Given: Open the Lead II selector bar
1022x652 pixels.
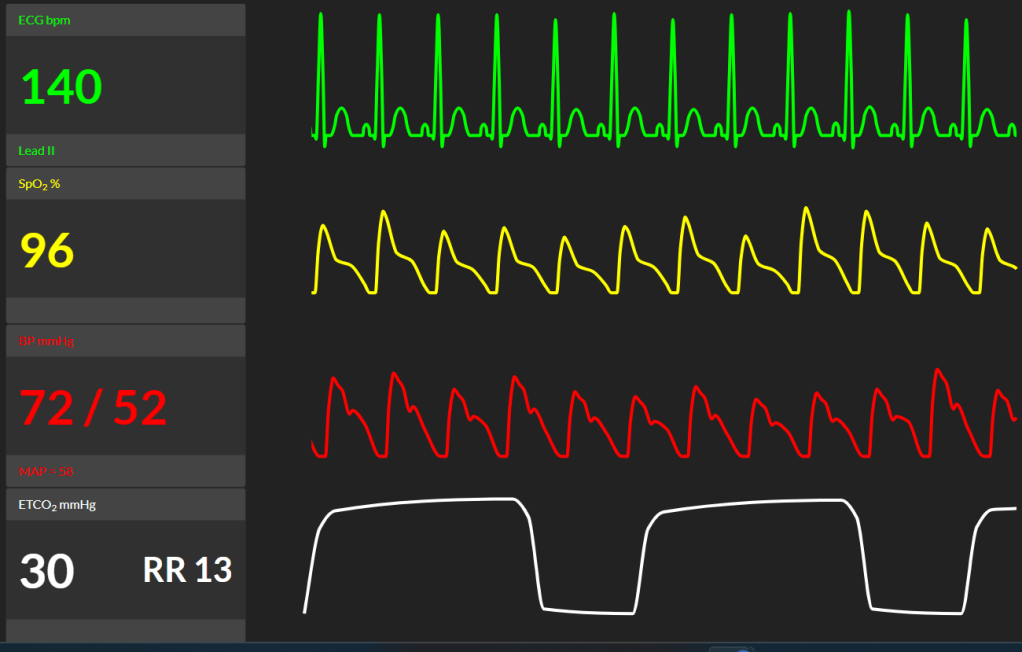Looking at the screenshot, I should tap(125, 151).
